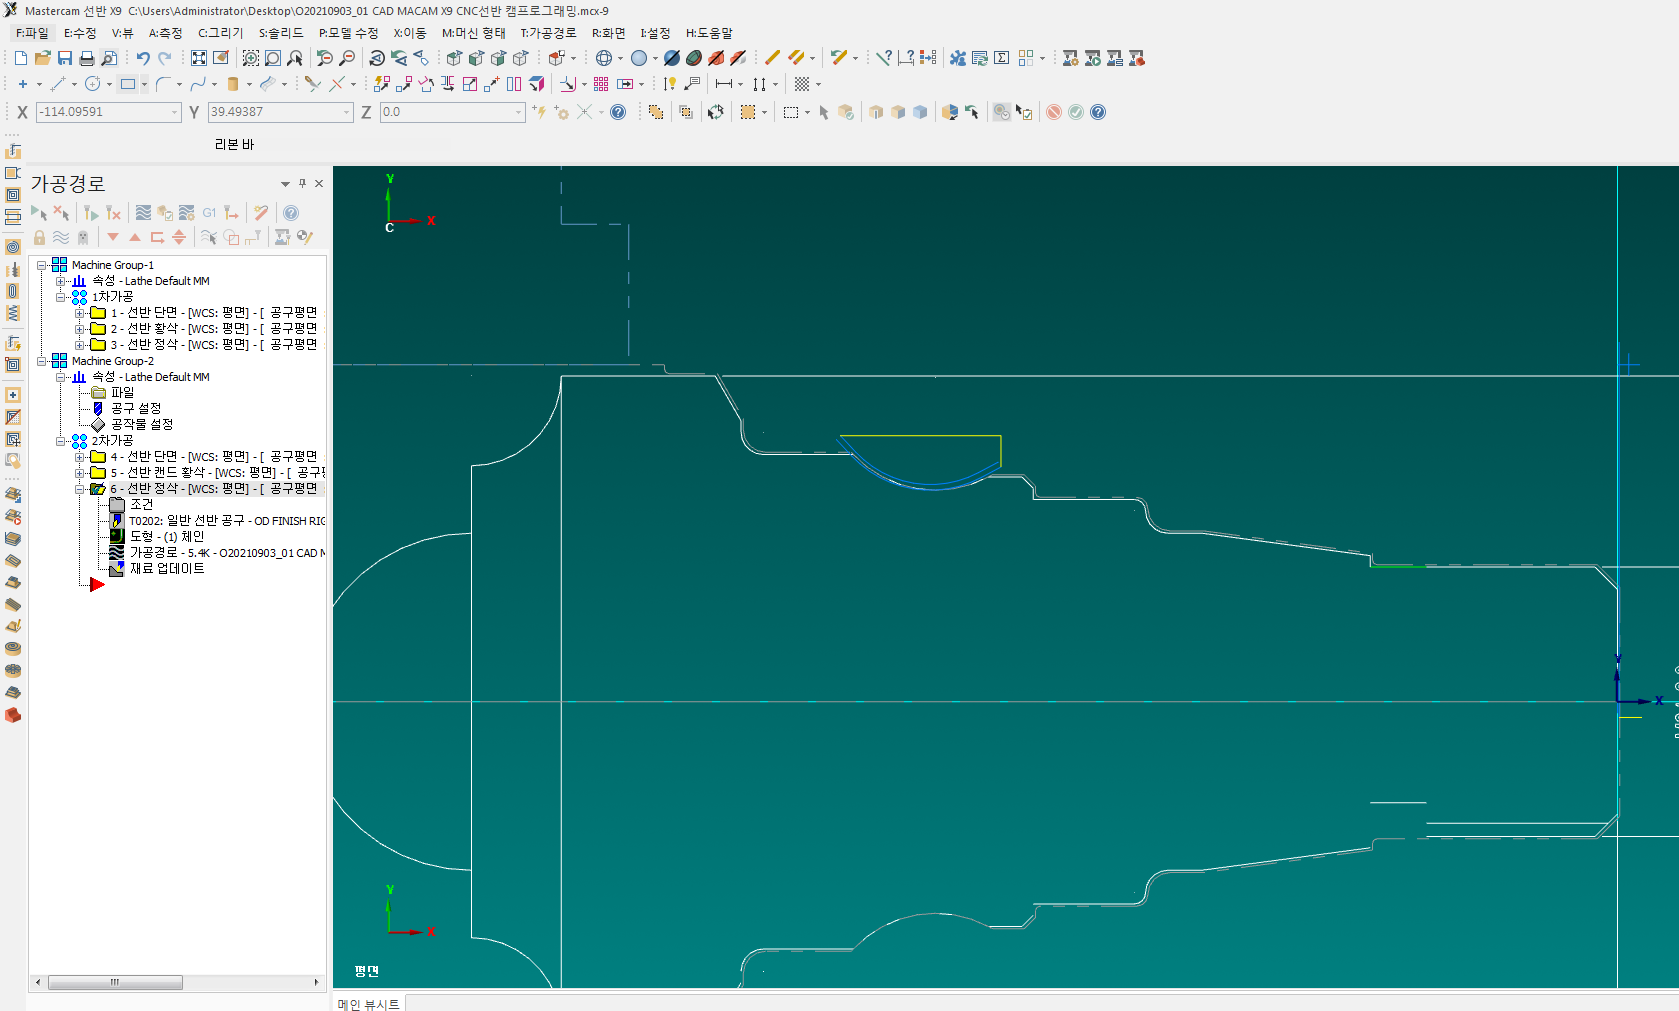This screenshot has height=1011, width=1679.
Task: Click the unzoom (minus magnifier) icon
Action: (x=347, y=58)
